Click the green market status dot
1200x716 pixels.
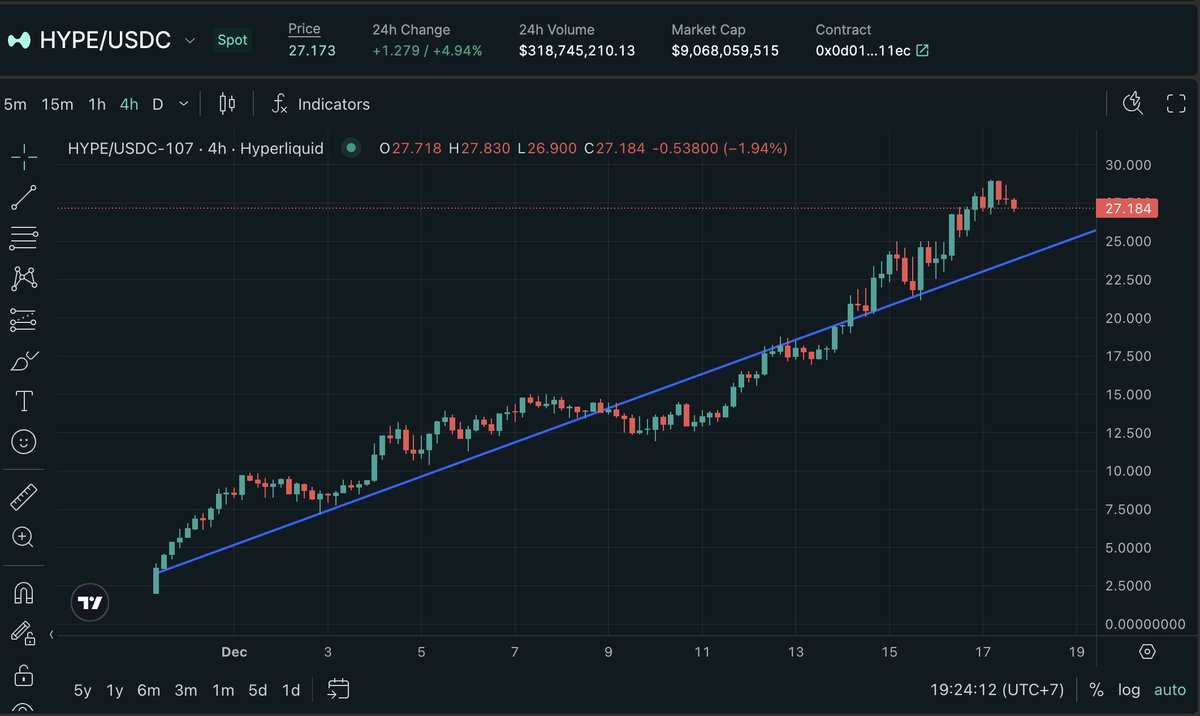[351, 148]
